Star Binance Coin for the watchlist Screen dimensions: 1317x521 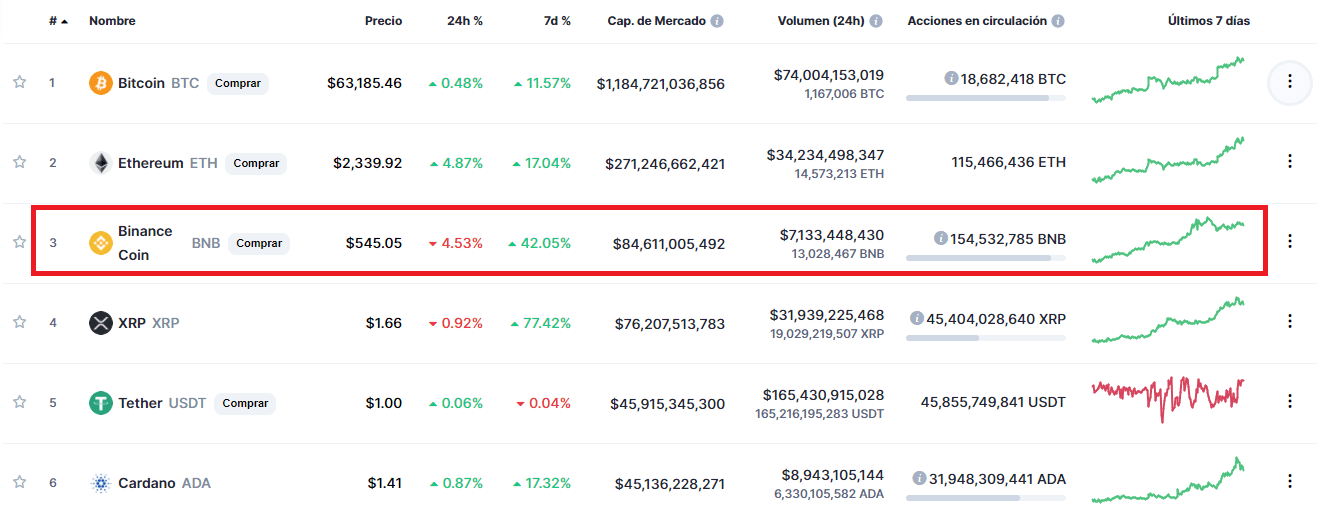pos(19,242)
